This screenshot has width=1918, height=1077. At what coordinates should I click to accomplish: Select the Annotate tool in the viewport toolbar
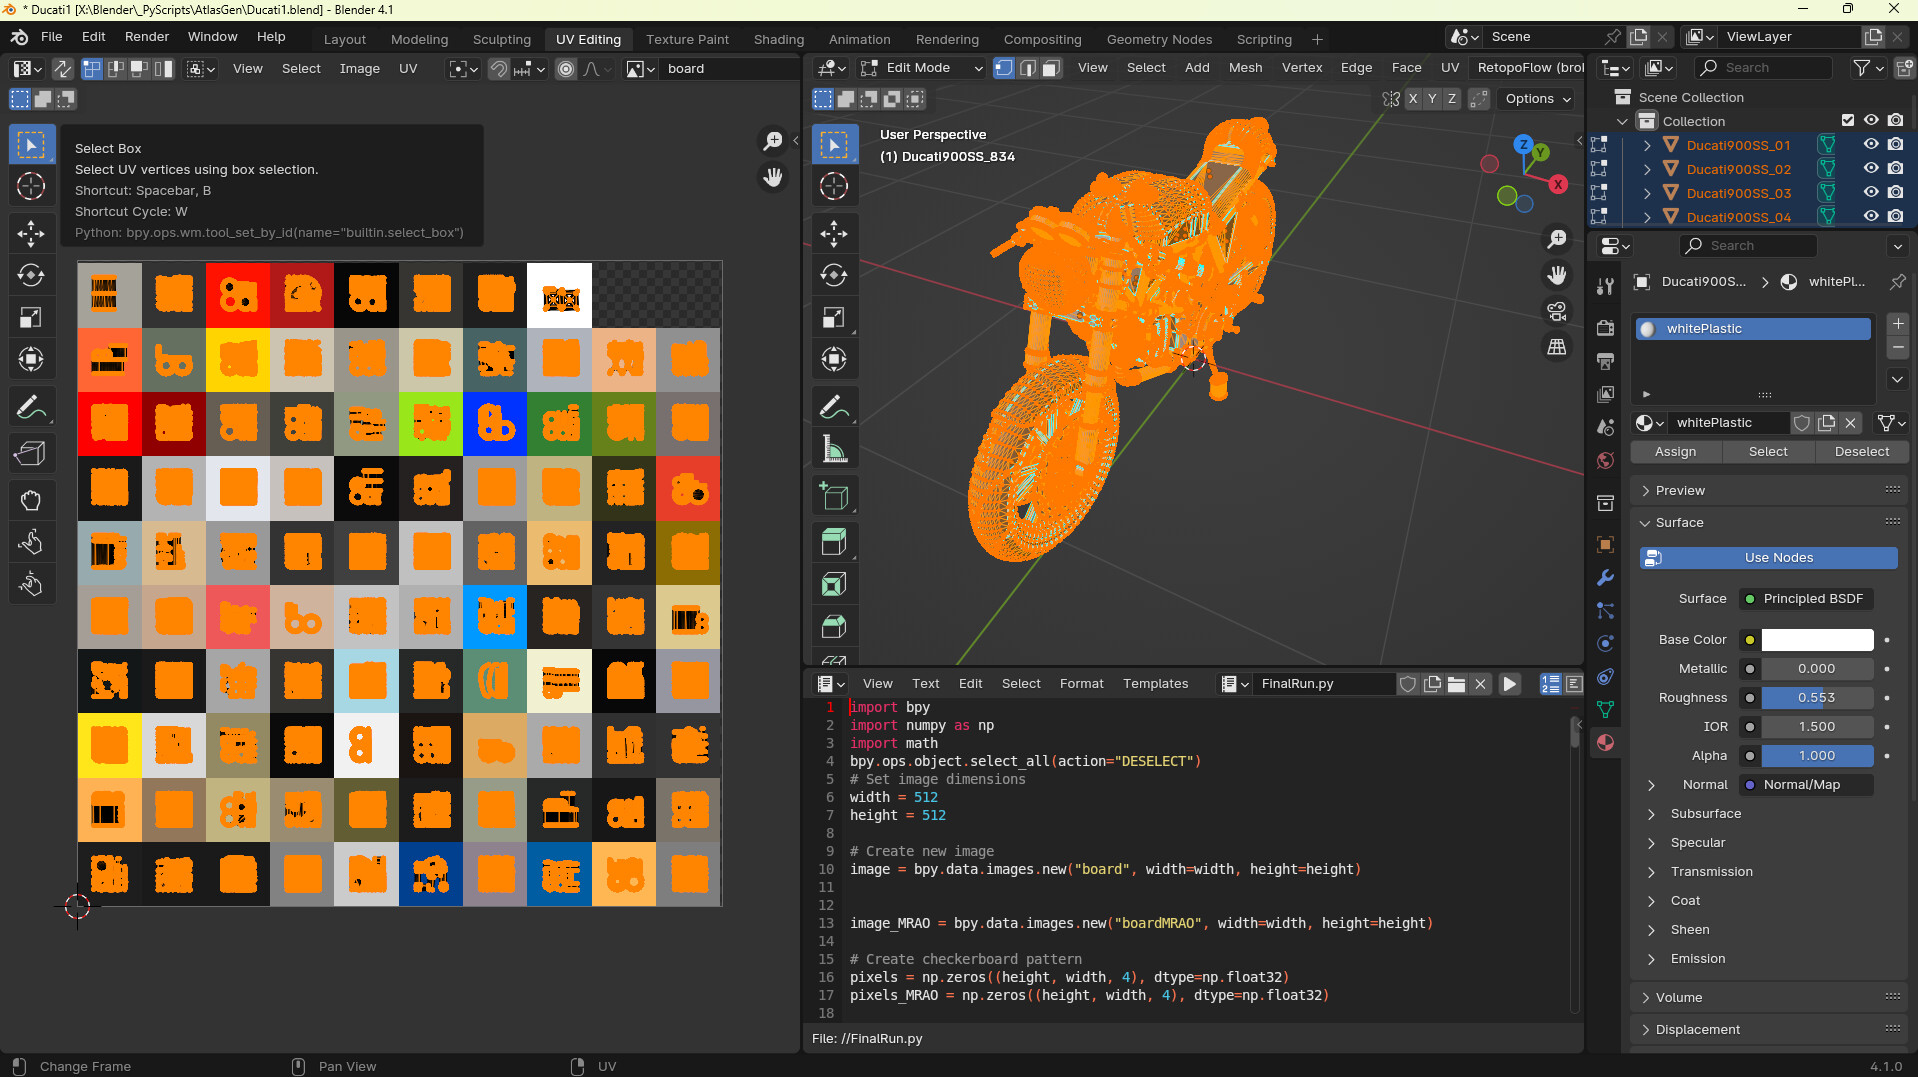[x=834, y=406]
